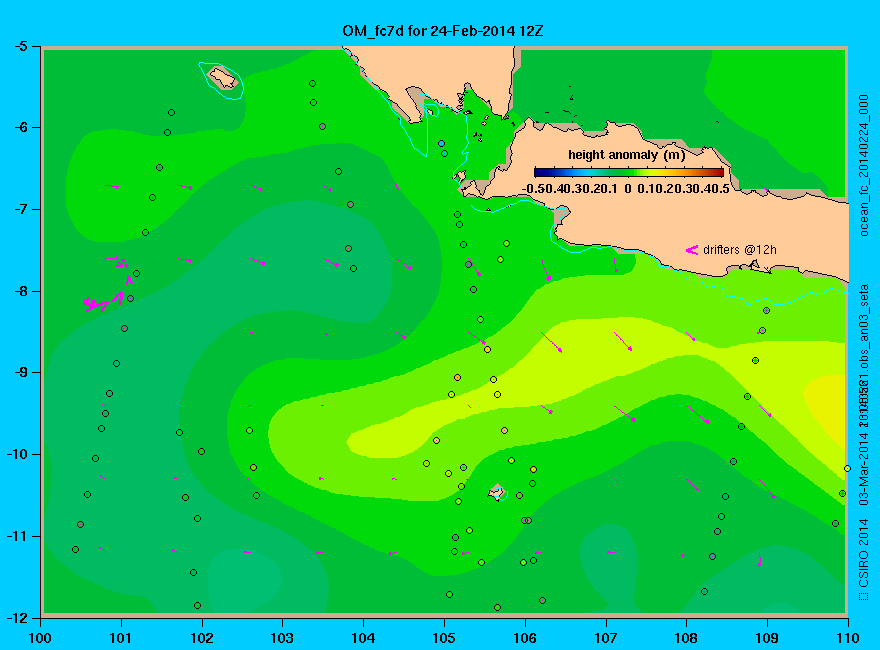Click the x-axis longitude label "107"
Image resolution: width=880 pixels, height=650 pixels.
[606, 638]
